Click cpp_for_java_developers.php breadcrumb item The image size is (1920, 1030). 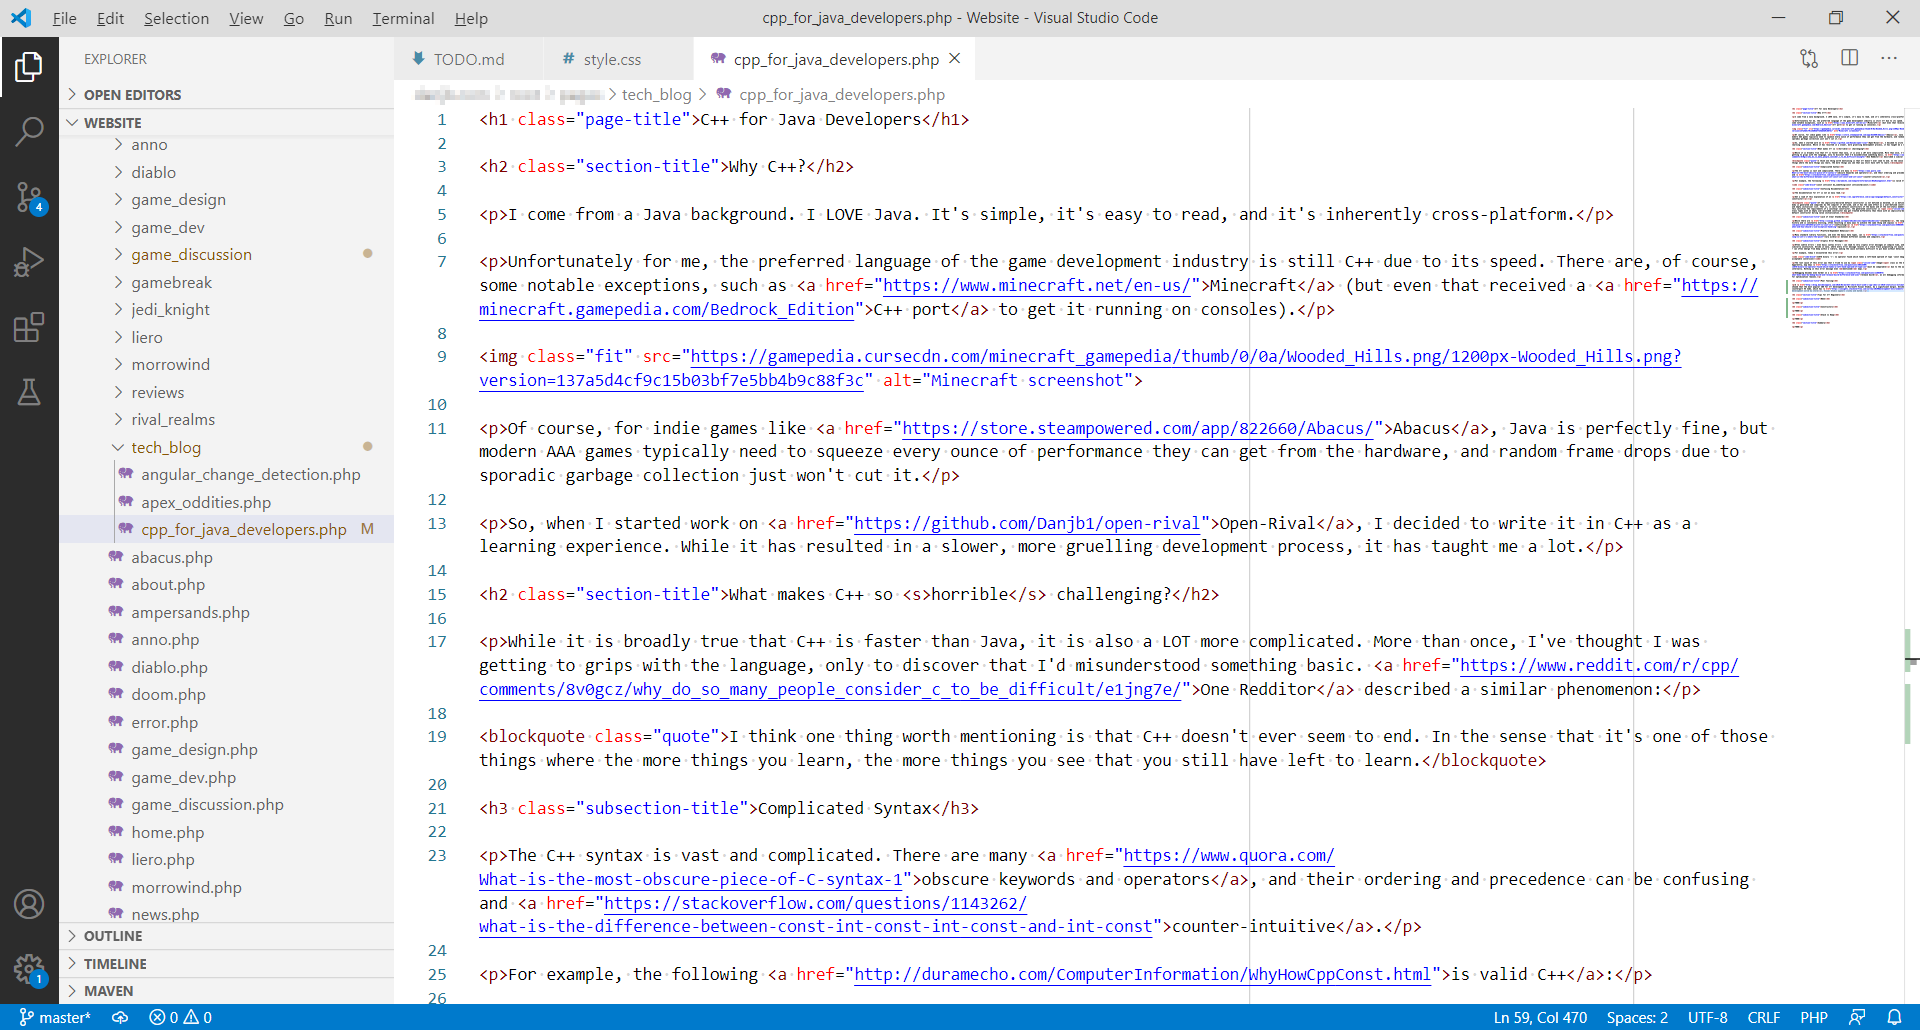[830, 94]
